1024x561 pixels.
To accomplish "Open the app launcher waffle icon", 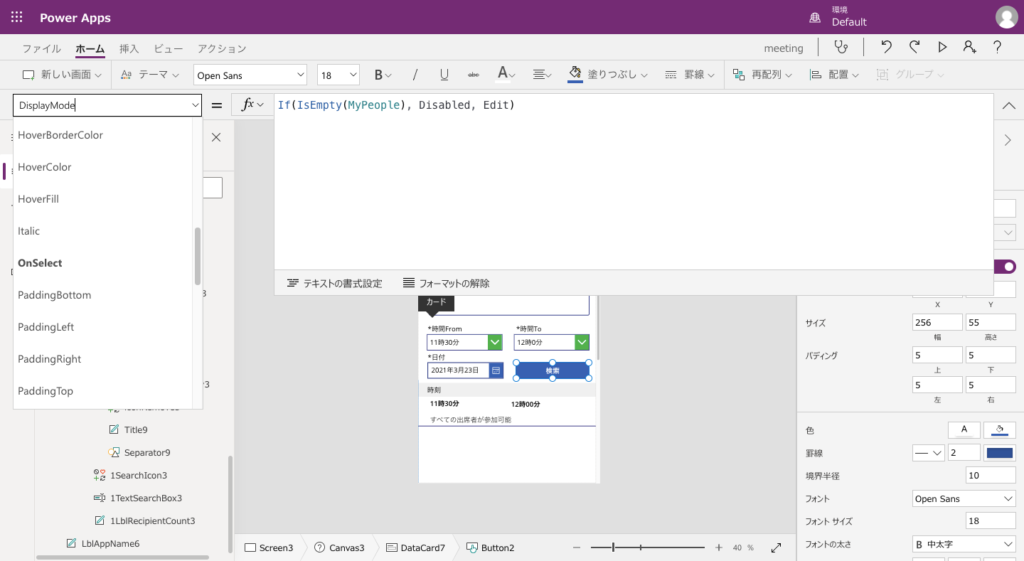I will click(x=17, y=18).
